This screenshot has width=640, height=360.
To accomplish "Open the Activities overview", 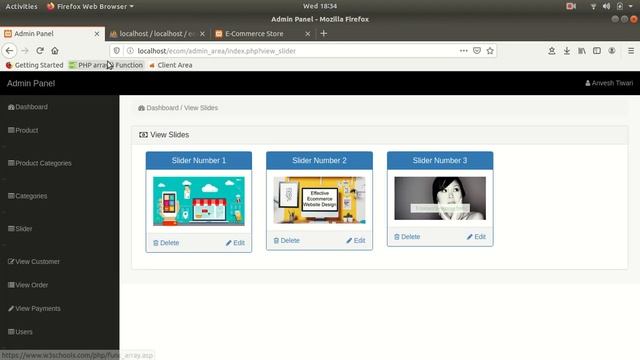I will pyautogui.click(x=21, y=6).
